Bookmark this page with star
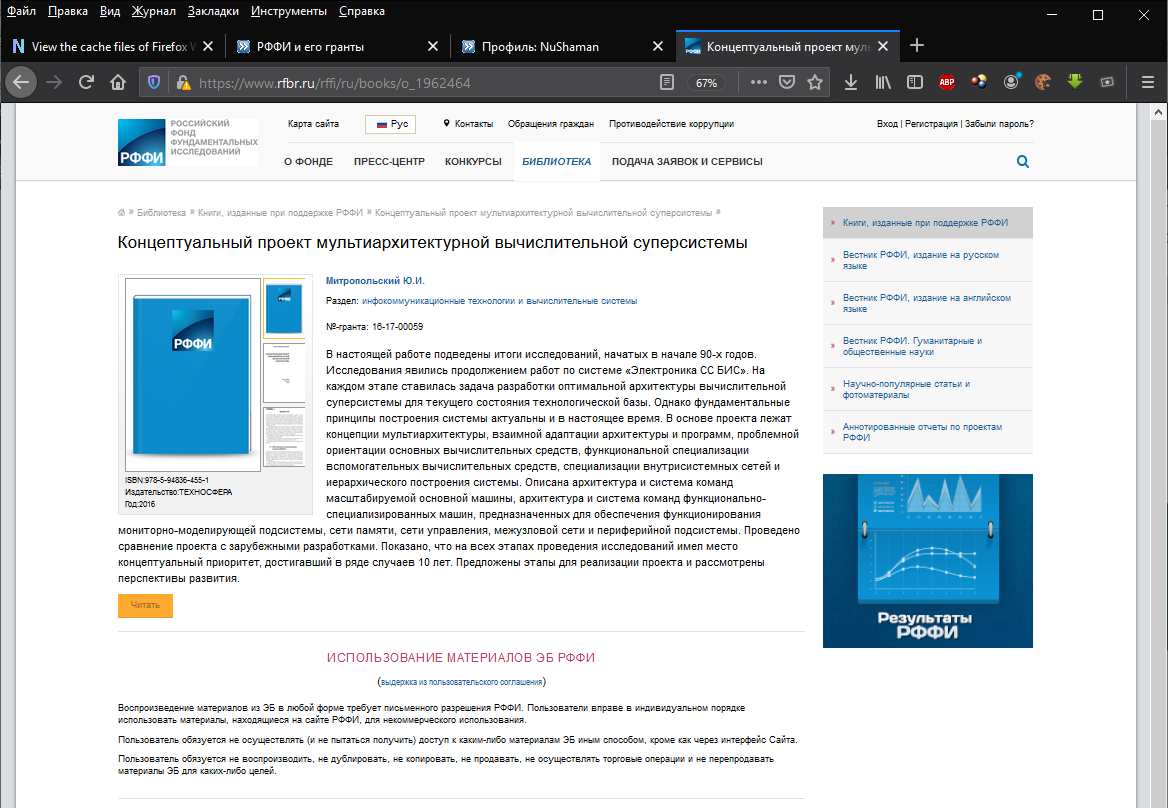Image resolution: width=1168 pixels, height=808 pixels. coord(815,83)
